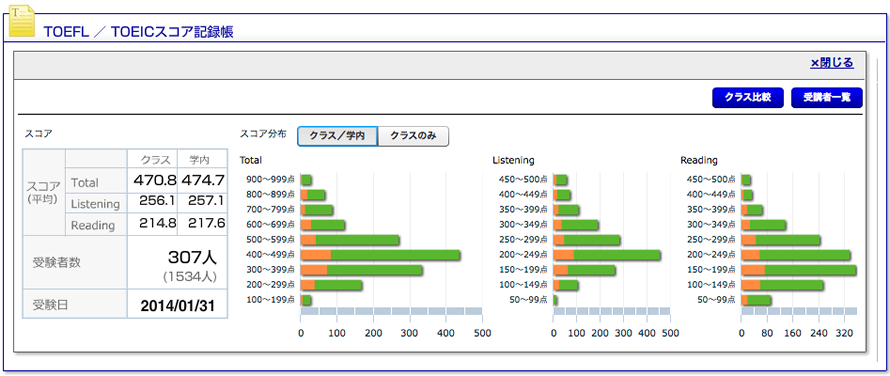Click the Total chart 600～699点 bar
Image resolution: width=890 pixels, height=376 pixels.
pyautogui.click(x=322, y=224)
